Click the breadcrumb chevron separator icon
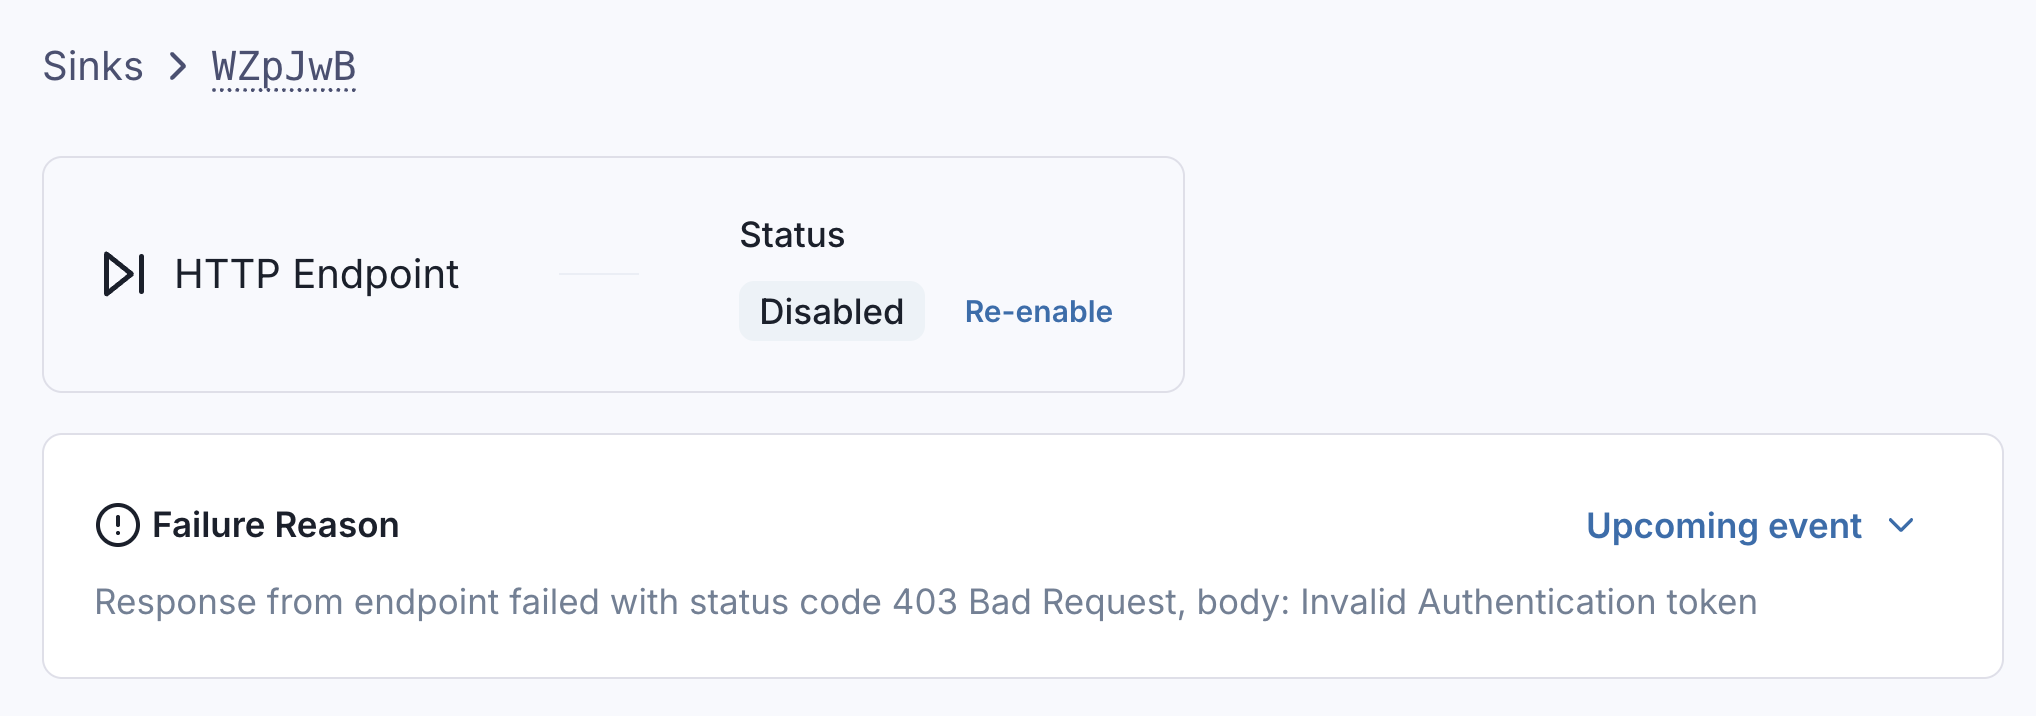 (178, 67)
